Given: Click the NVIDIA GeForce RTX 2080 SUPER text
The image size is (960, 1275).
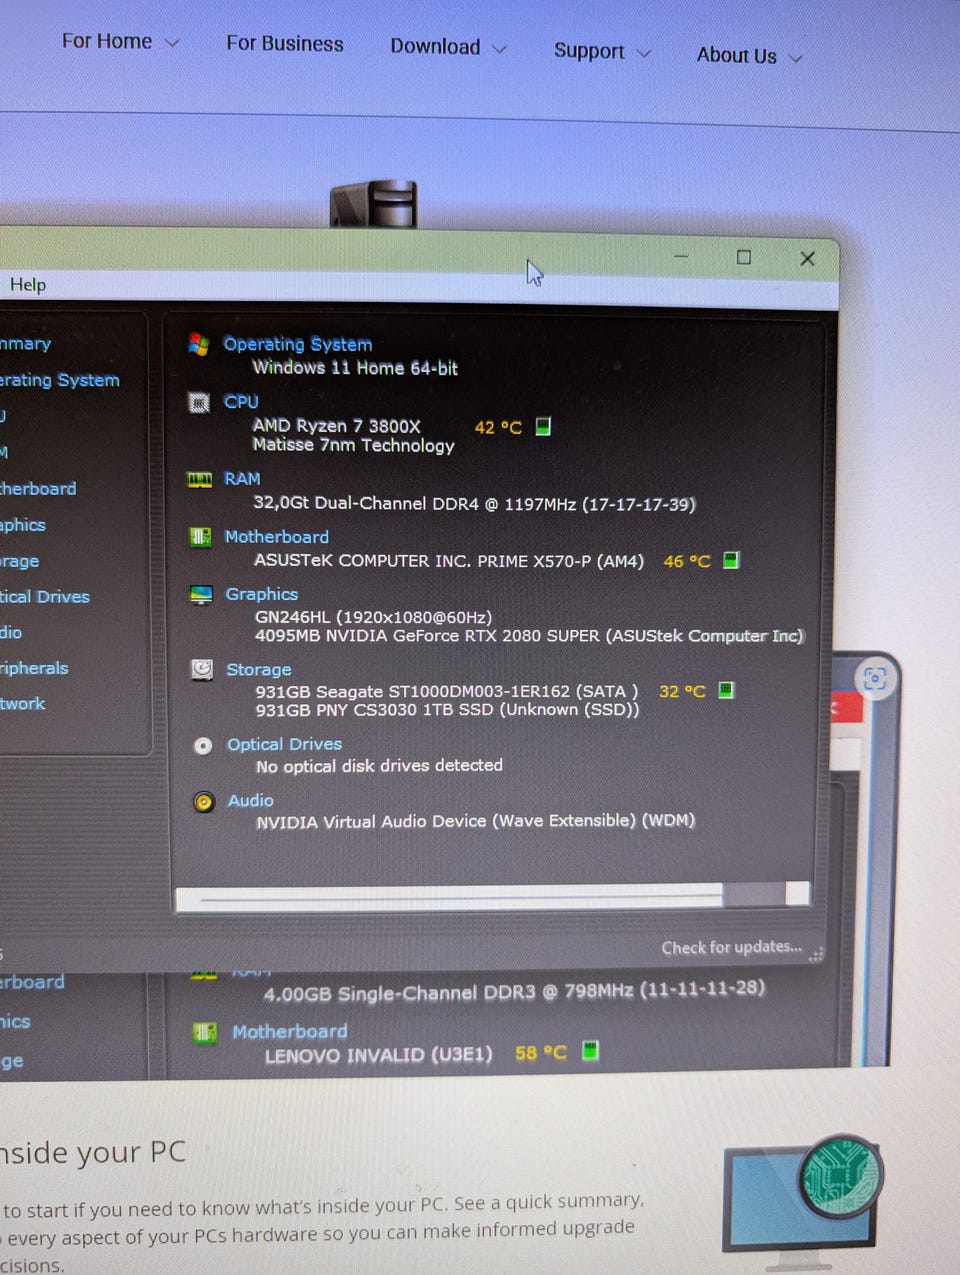Looking at the screenshot, I should (x=529, y=636).
